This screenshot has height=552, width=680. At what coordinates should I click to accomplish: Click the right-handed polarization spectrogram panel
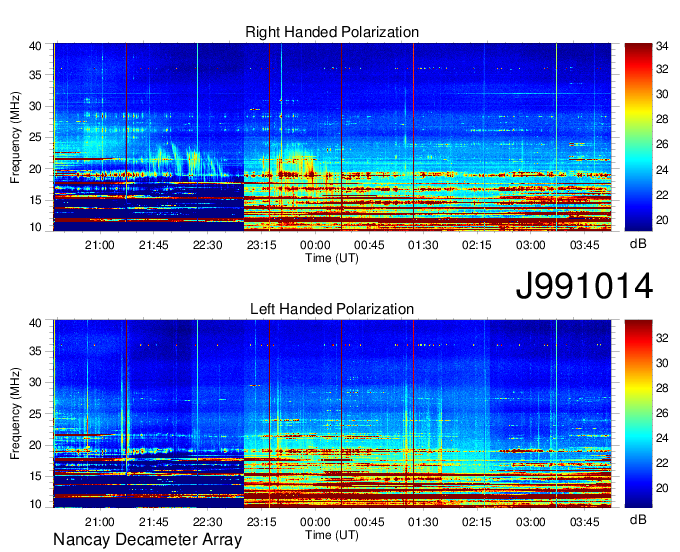click(332, 137)
